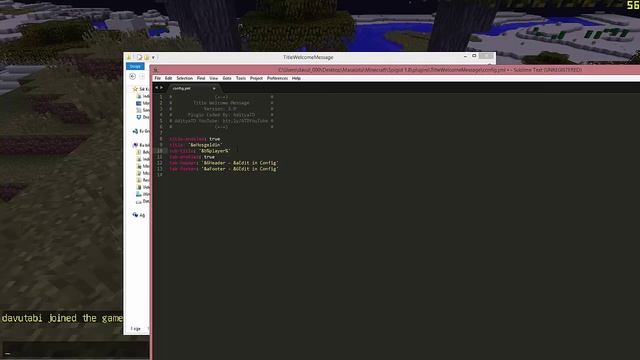This screenshot has height=360, width=640.
Task: Open the blue Dosya tab in Explorer
Action: 135,66
